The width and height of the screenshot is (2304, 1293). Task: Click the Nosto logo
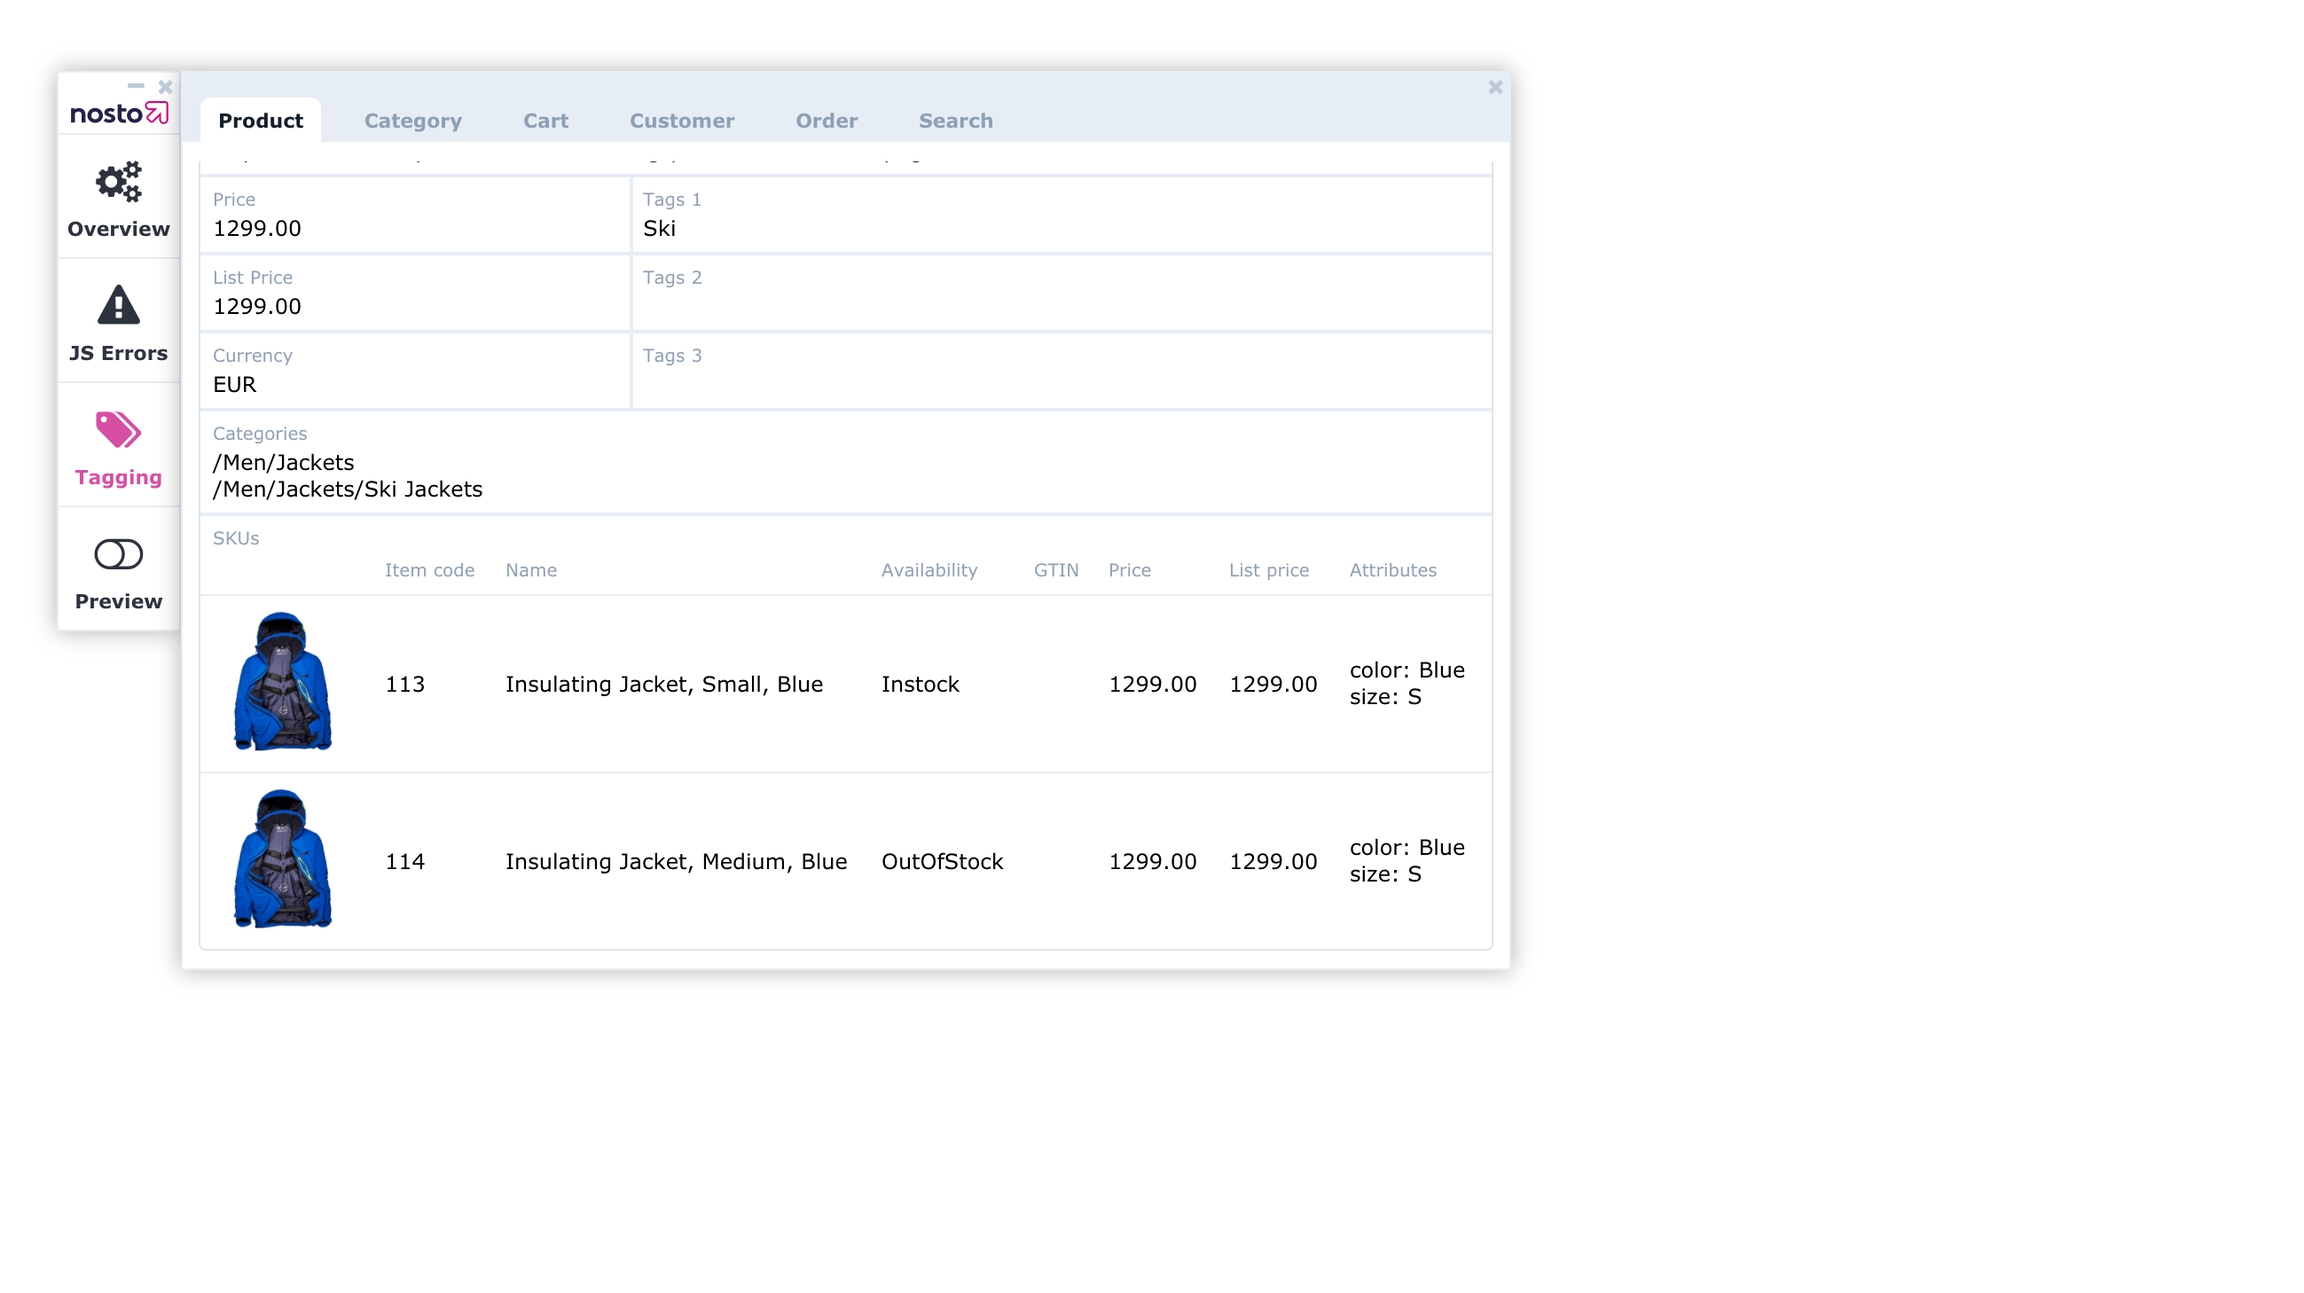[118, 113]
